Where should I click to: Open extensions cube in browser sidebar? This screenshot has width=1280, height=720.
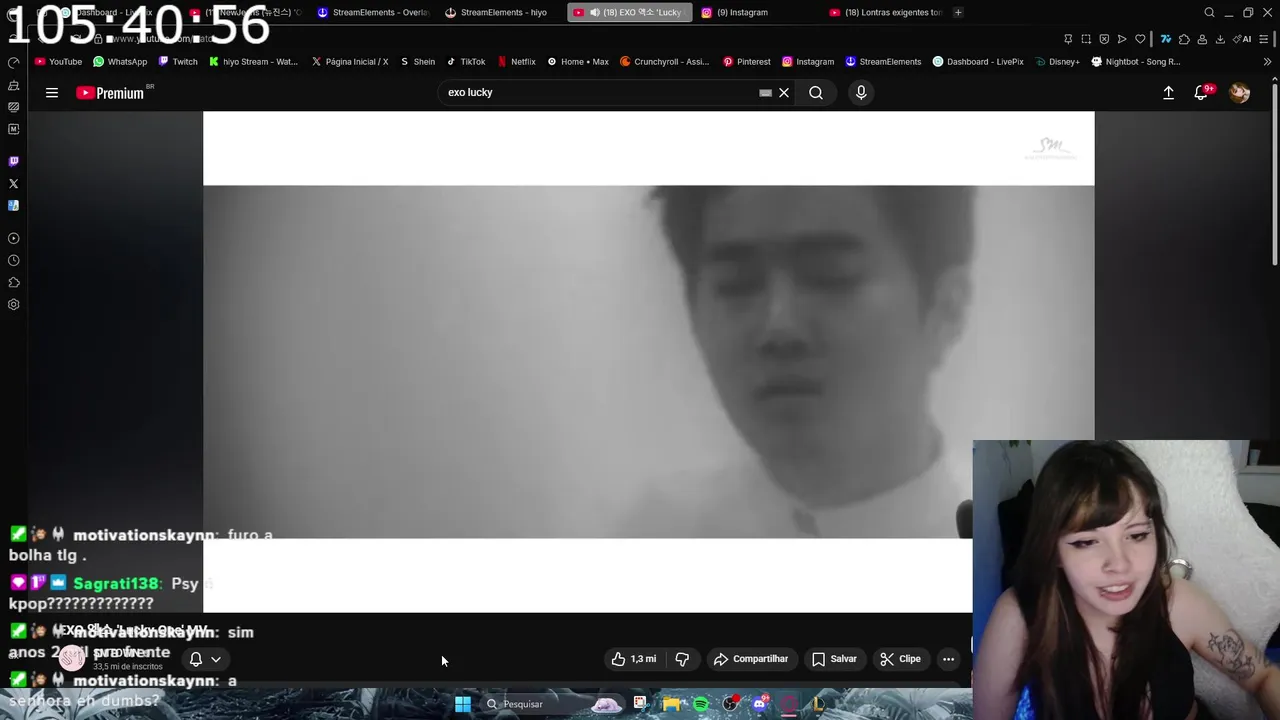point(13,282)
